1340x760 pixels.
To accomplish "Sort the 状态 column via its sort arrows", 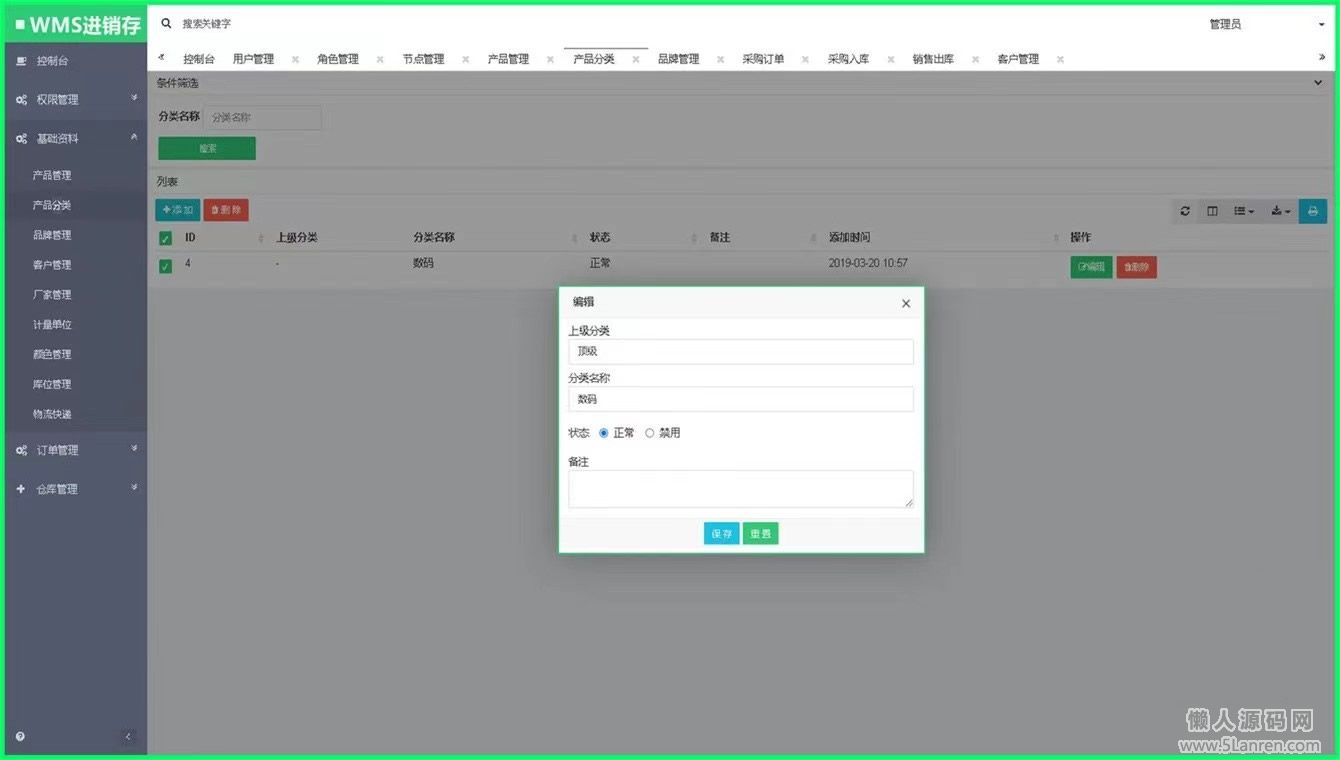I will tap(694, 238).
